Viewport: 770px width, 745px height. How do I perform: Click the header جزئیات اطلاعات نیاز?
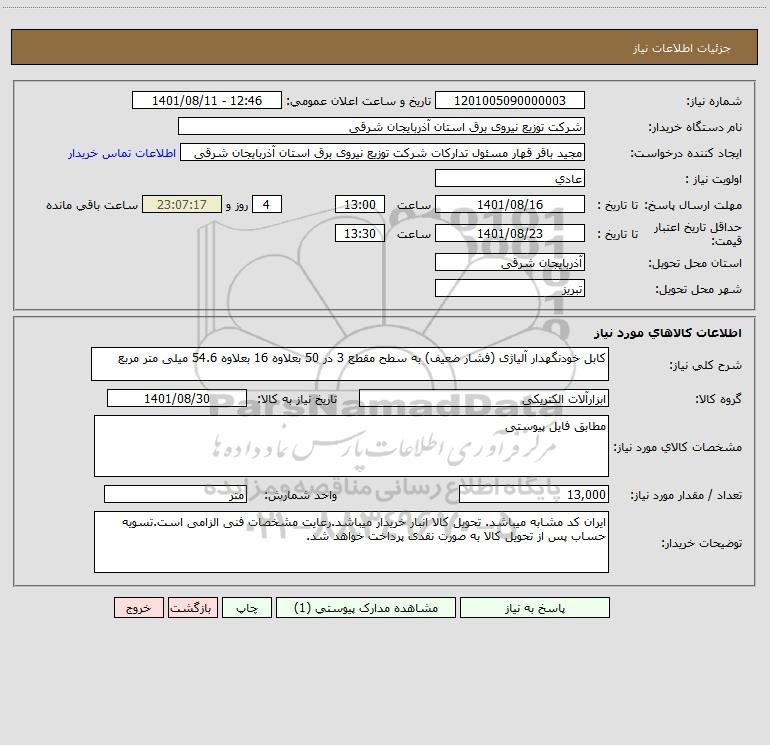coord(682,48)
